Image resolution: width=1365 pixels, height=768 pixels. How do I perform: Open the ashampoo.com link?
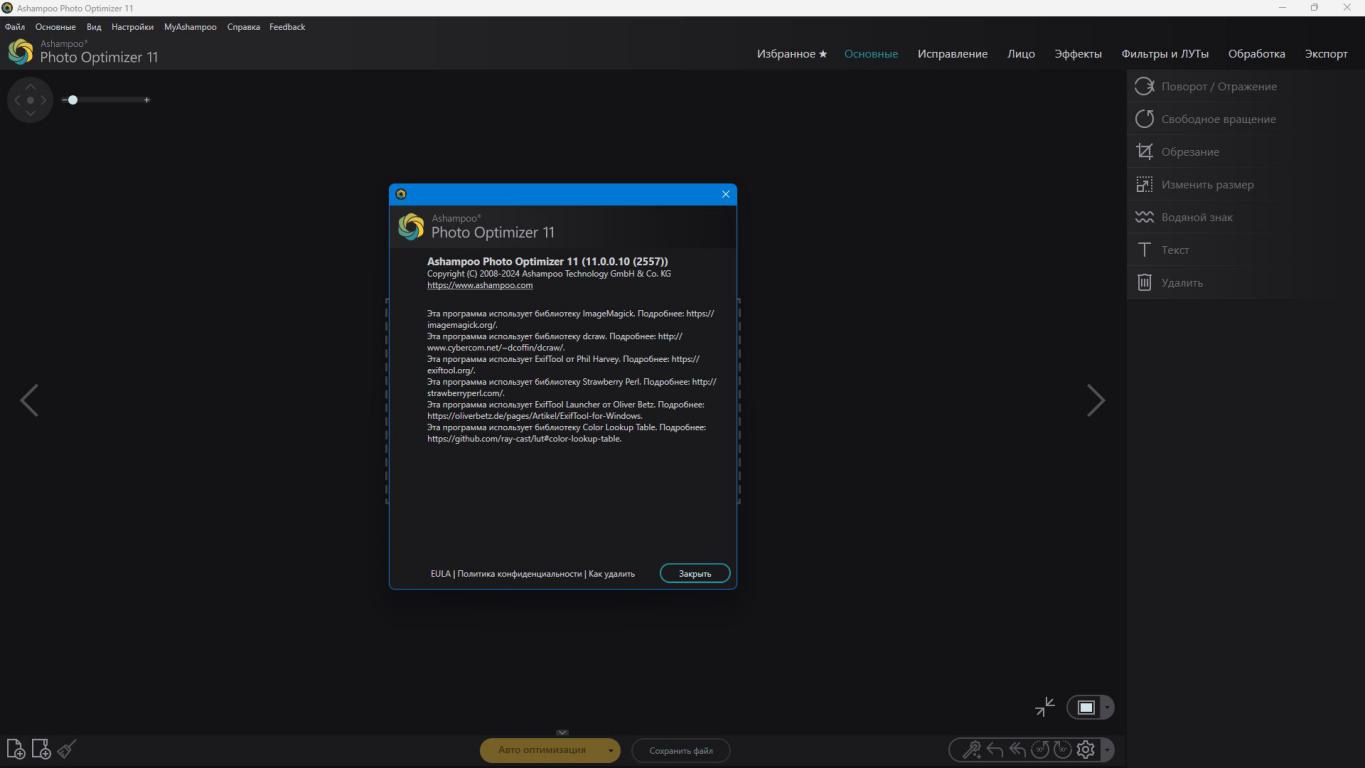coord(480,285)
